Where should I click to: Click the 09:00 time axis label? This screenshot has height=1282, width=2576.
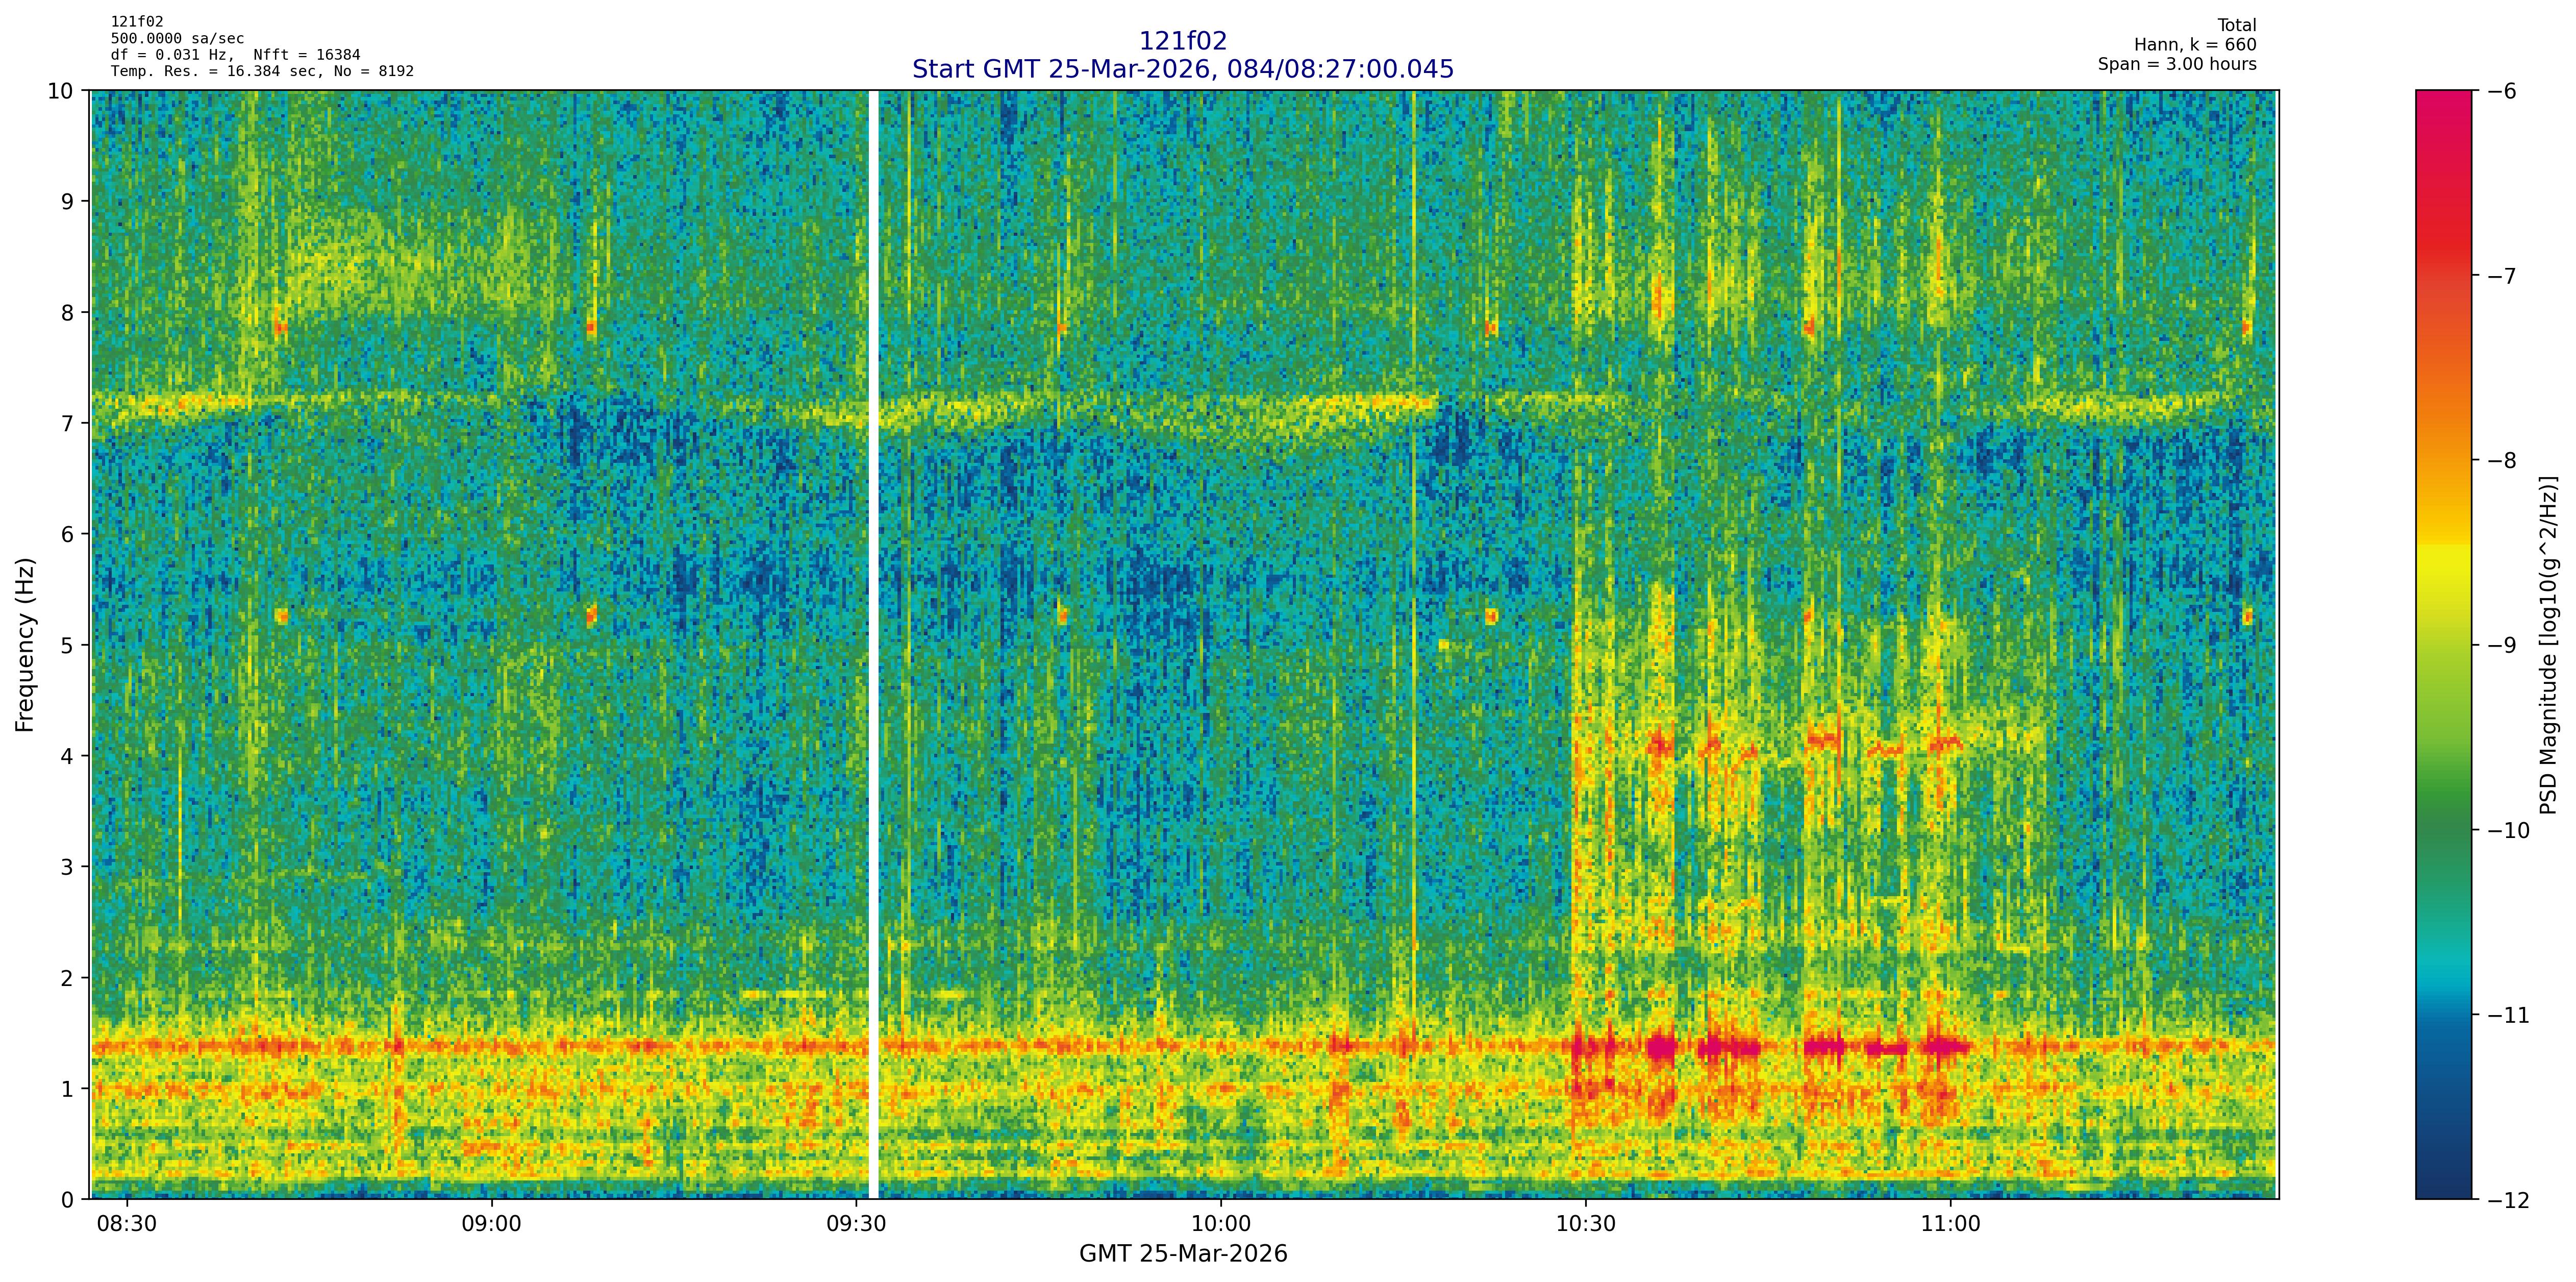tap(491, 1225)
